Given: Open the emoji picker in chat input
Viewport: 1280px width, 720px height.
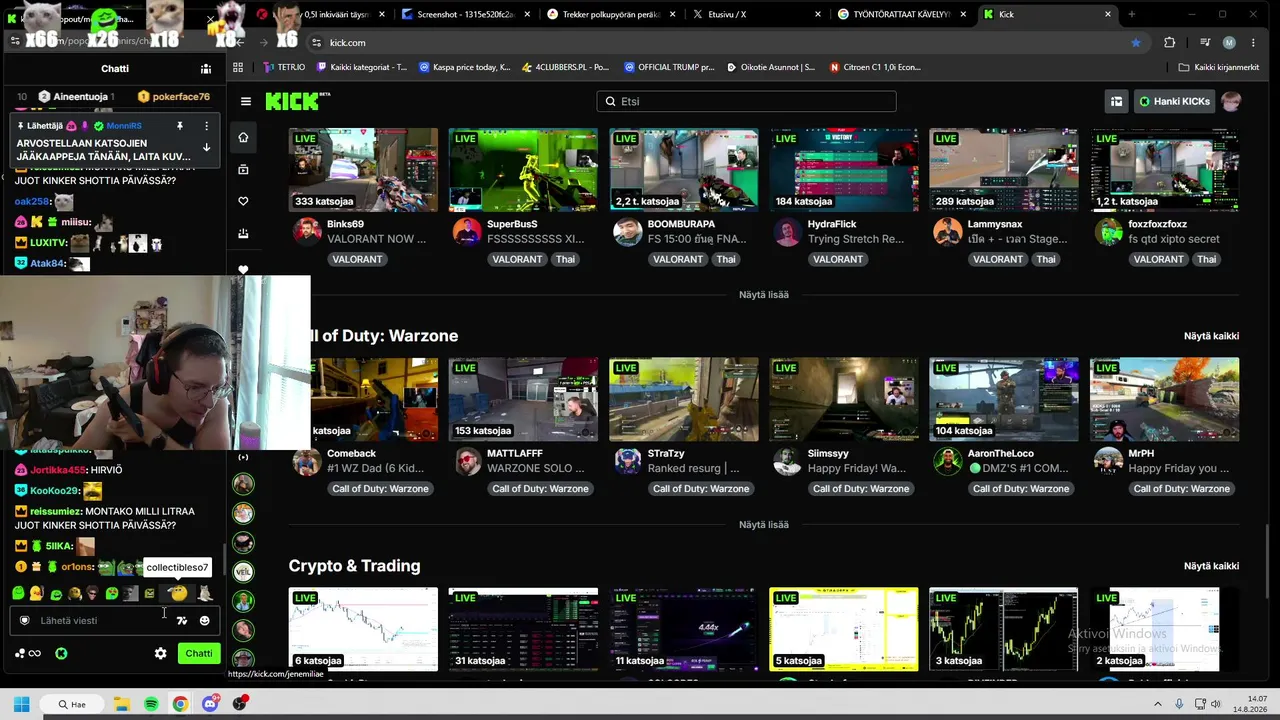Looking at the screenshot, I should coord(205,621).
